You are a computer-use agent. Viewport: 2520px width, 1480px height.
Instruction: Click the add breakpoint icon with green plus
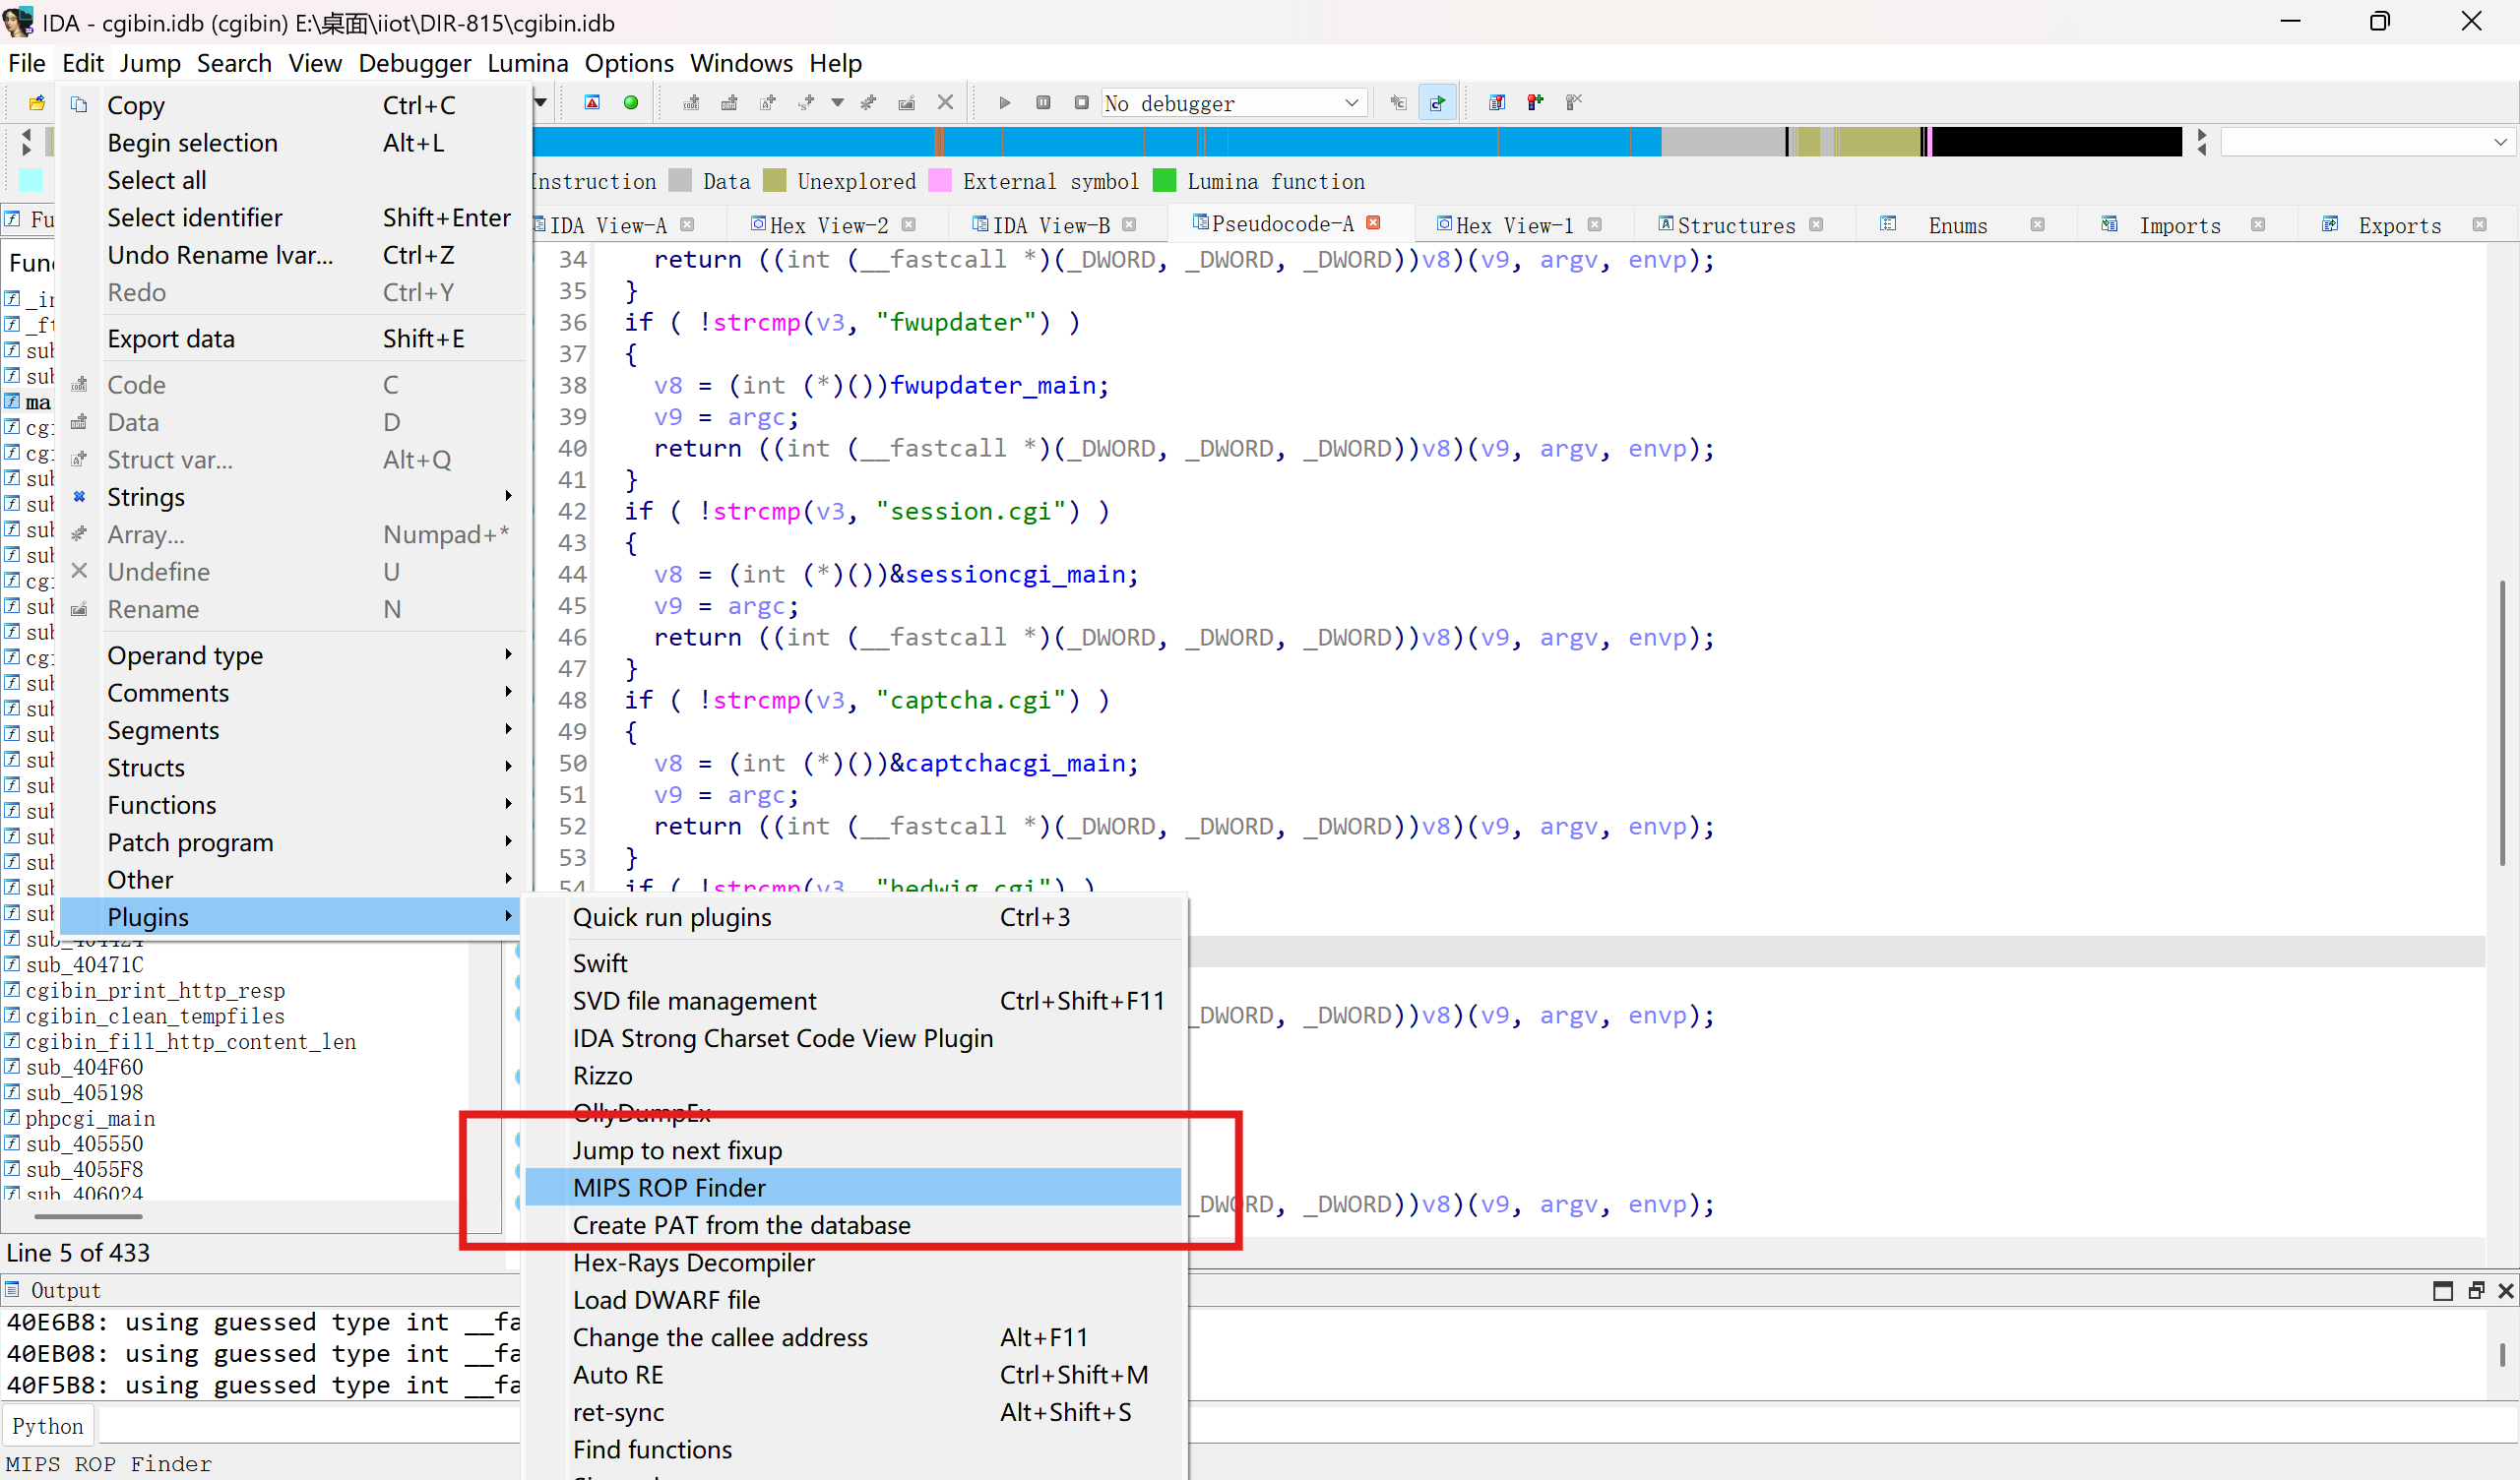(1535, 103)
